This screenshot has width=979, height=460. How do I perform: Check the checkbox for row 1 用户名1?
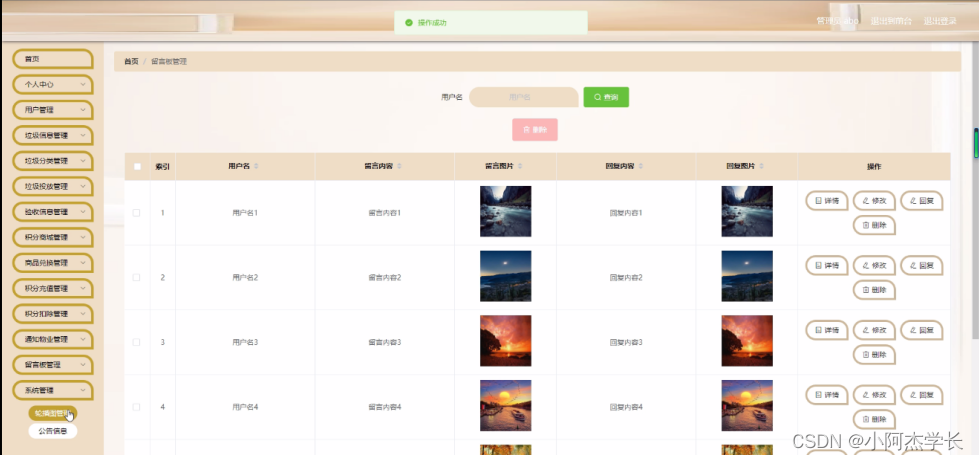point(137,213)
